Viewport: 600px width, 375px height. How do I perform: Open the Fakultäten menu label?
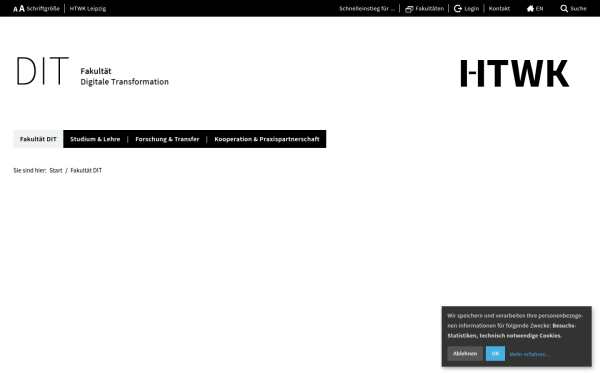pyautogui.click(x=430, y=8)
